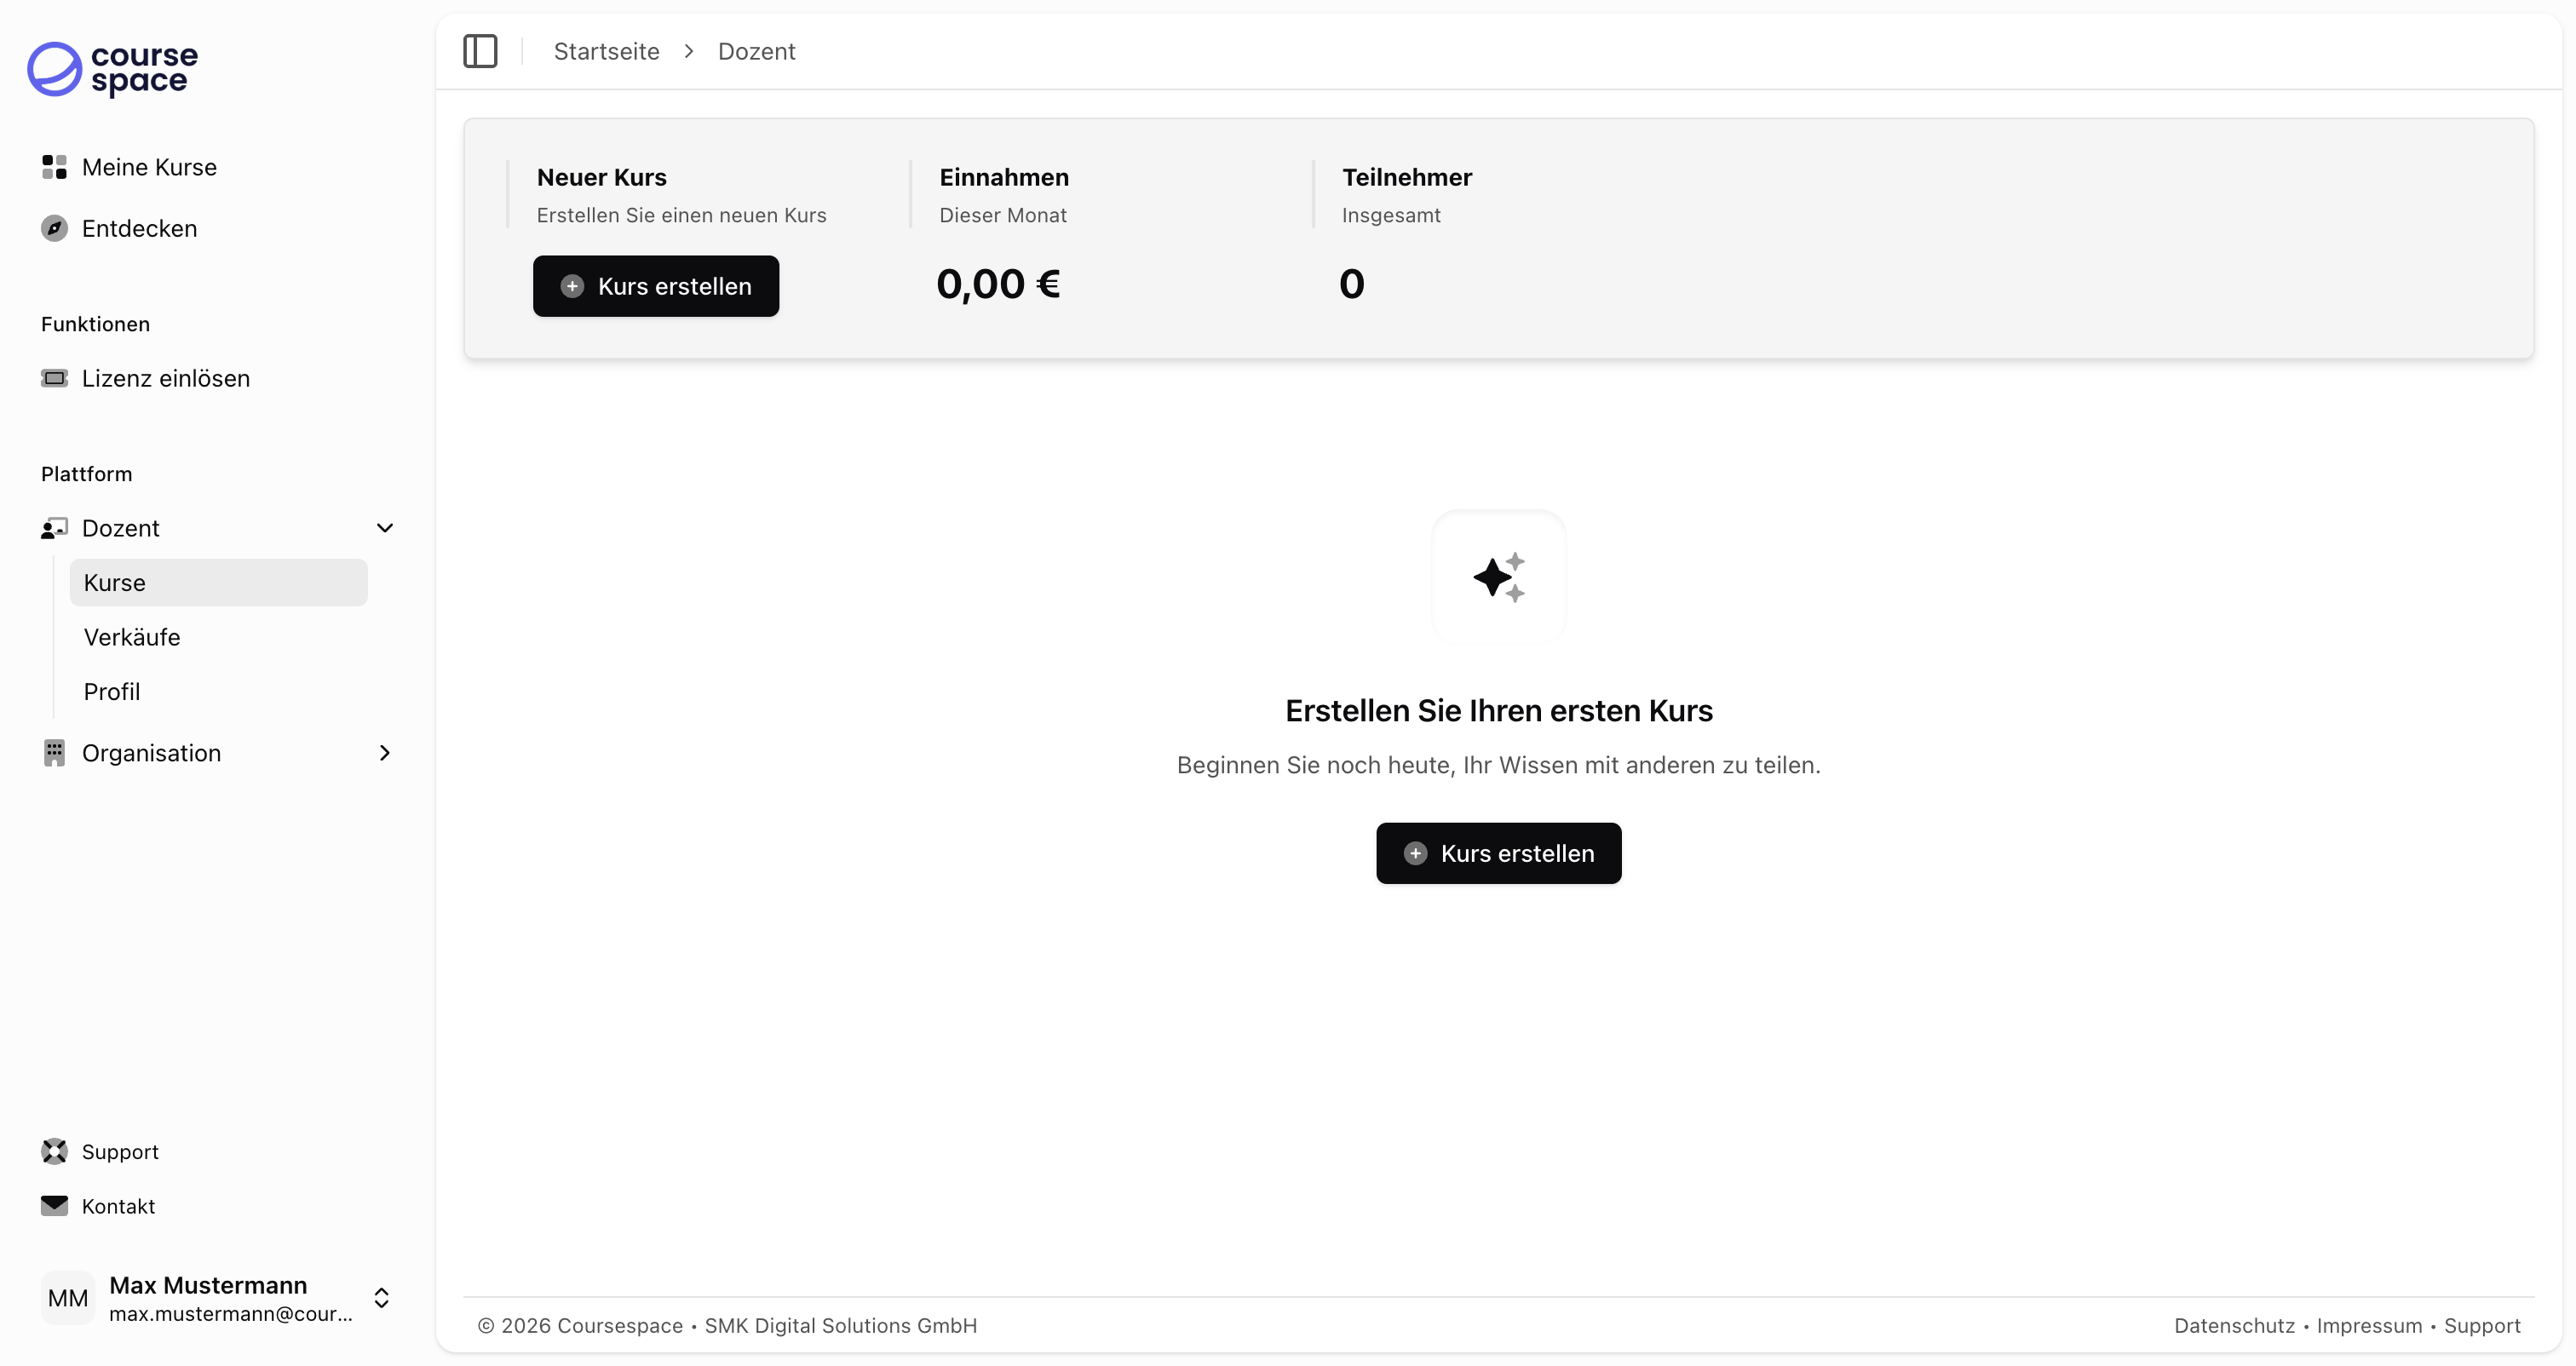
Task: Collapse the Dozent submenu chevron
Action: tap(385, 528)
